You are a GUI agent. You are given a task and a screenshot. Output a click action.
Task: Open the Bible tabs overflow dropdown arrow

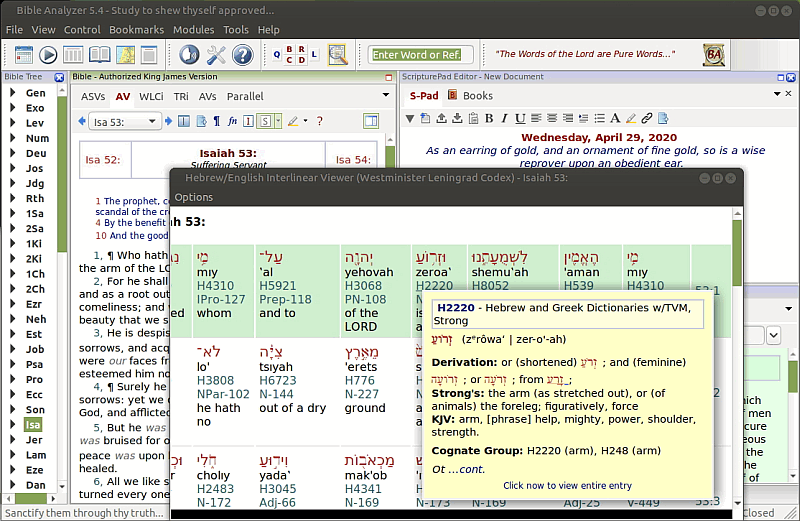[386, 95]
